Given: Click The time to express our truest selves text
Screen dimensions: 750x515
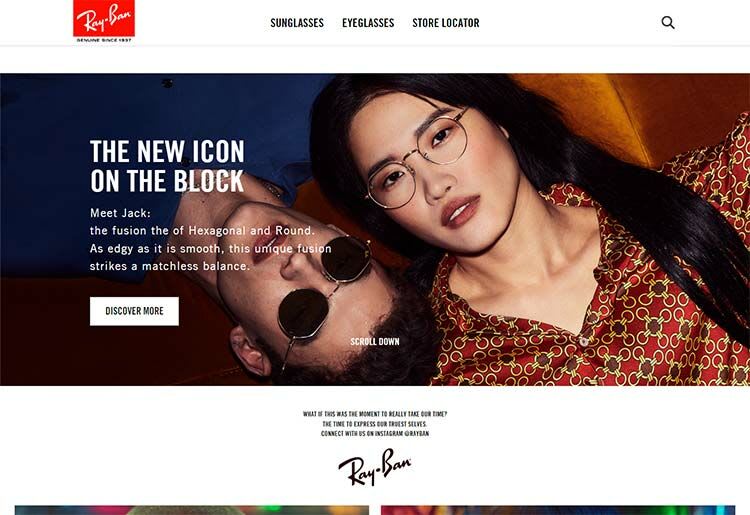Looking at the screenshot, I should click(x=375, y=424).
